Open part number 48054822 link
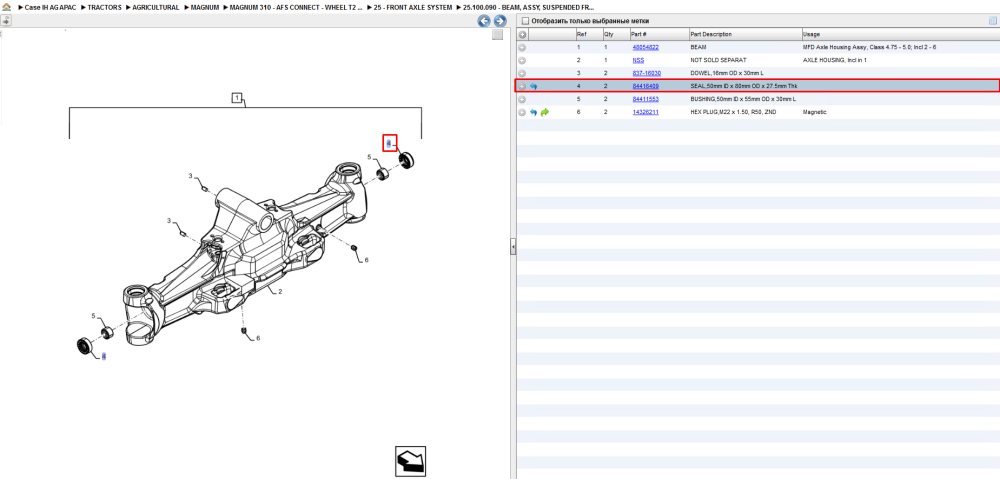Screen dimensions: 1000x479 pos(645,47)
